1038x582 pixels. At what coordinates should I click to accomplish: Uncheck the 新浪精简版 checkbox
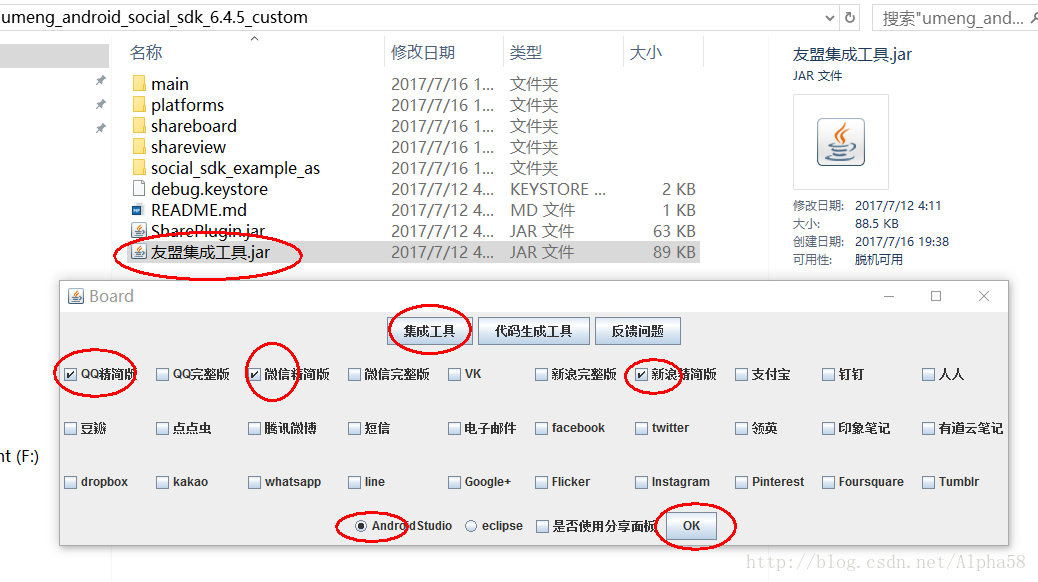[x=641, y=373]
